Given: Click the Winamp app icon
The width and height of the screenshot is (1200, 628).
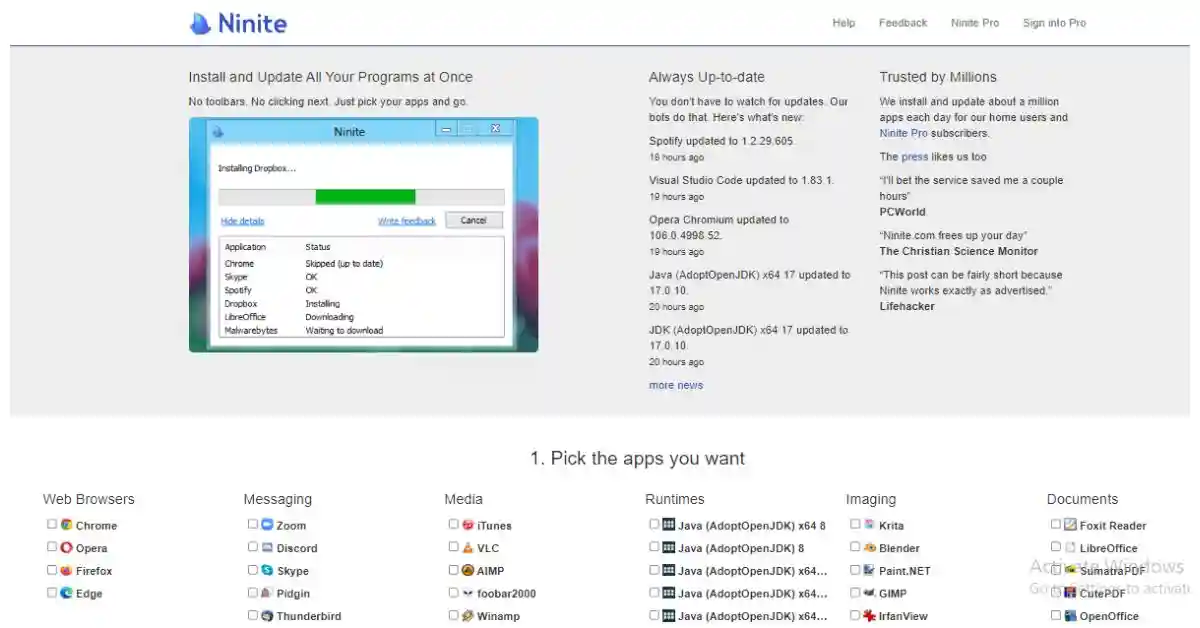Looking at the screenshot, I should coord(468,615).
